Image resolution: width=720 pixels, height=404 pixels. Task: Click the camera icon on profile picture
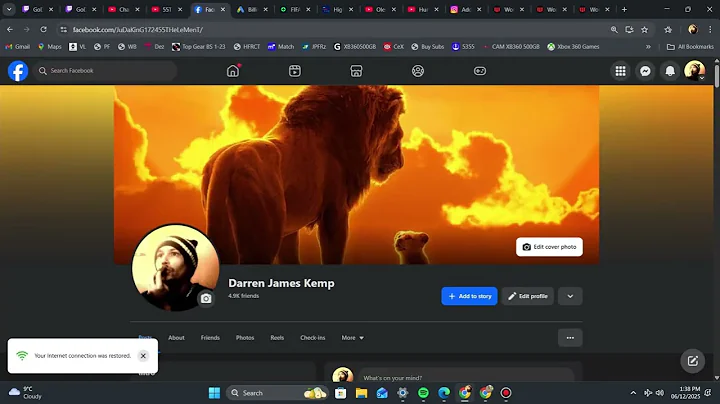206,298
